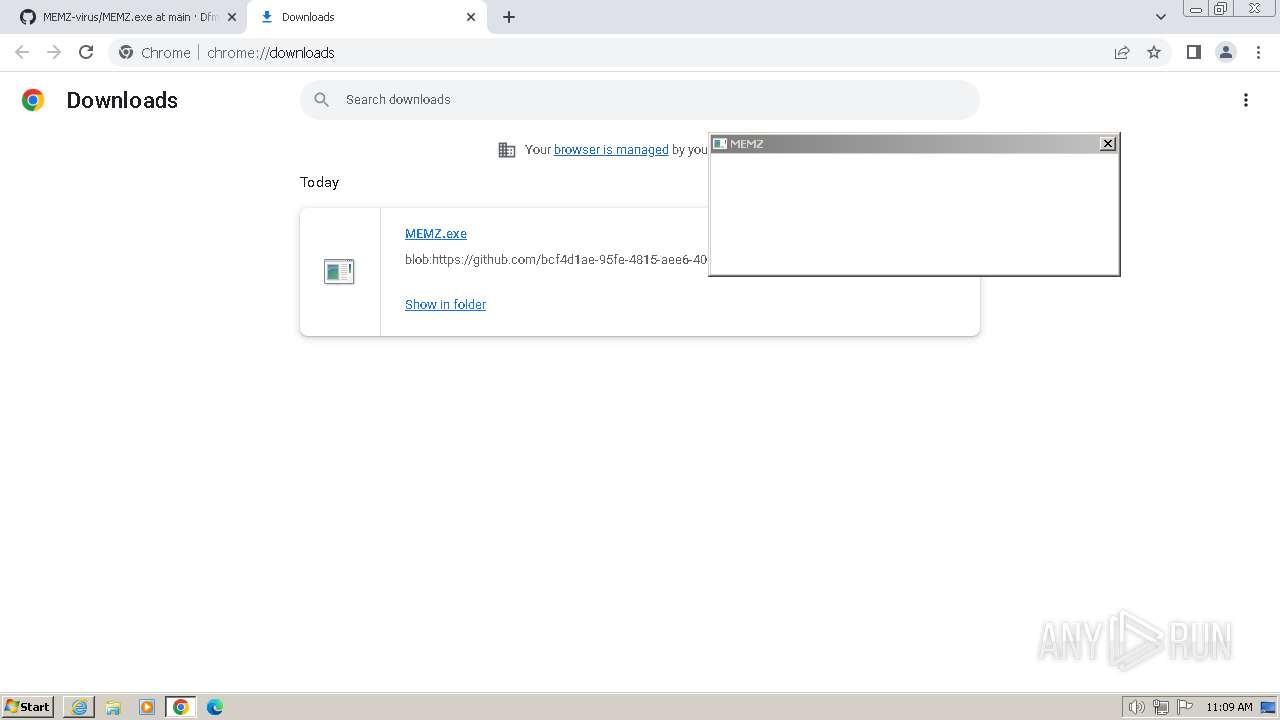Click the managed organization building icon
The image size is (1280, 720).
pyautogui.click(x=507, y=150)
